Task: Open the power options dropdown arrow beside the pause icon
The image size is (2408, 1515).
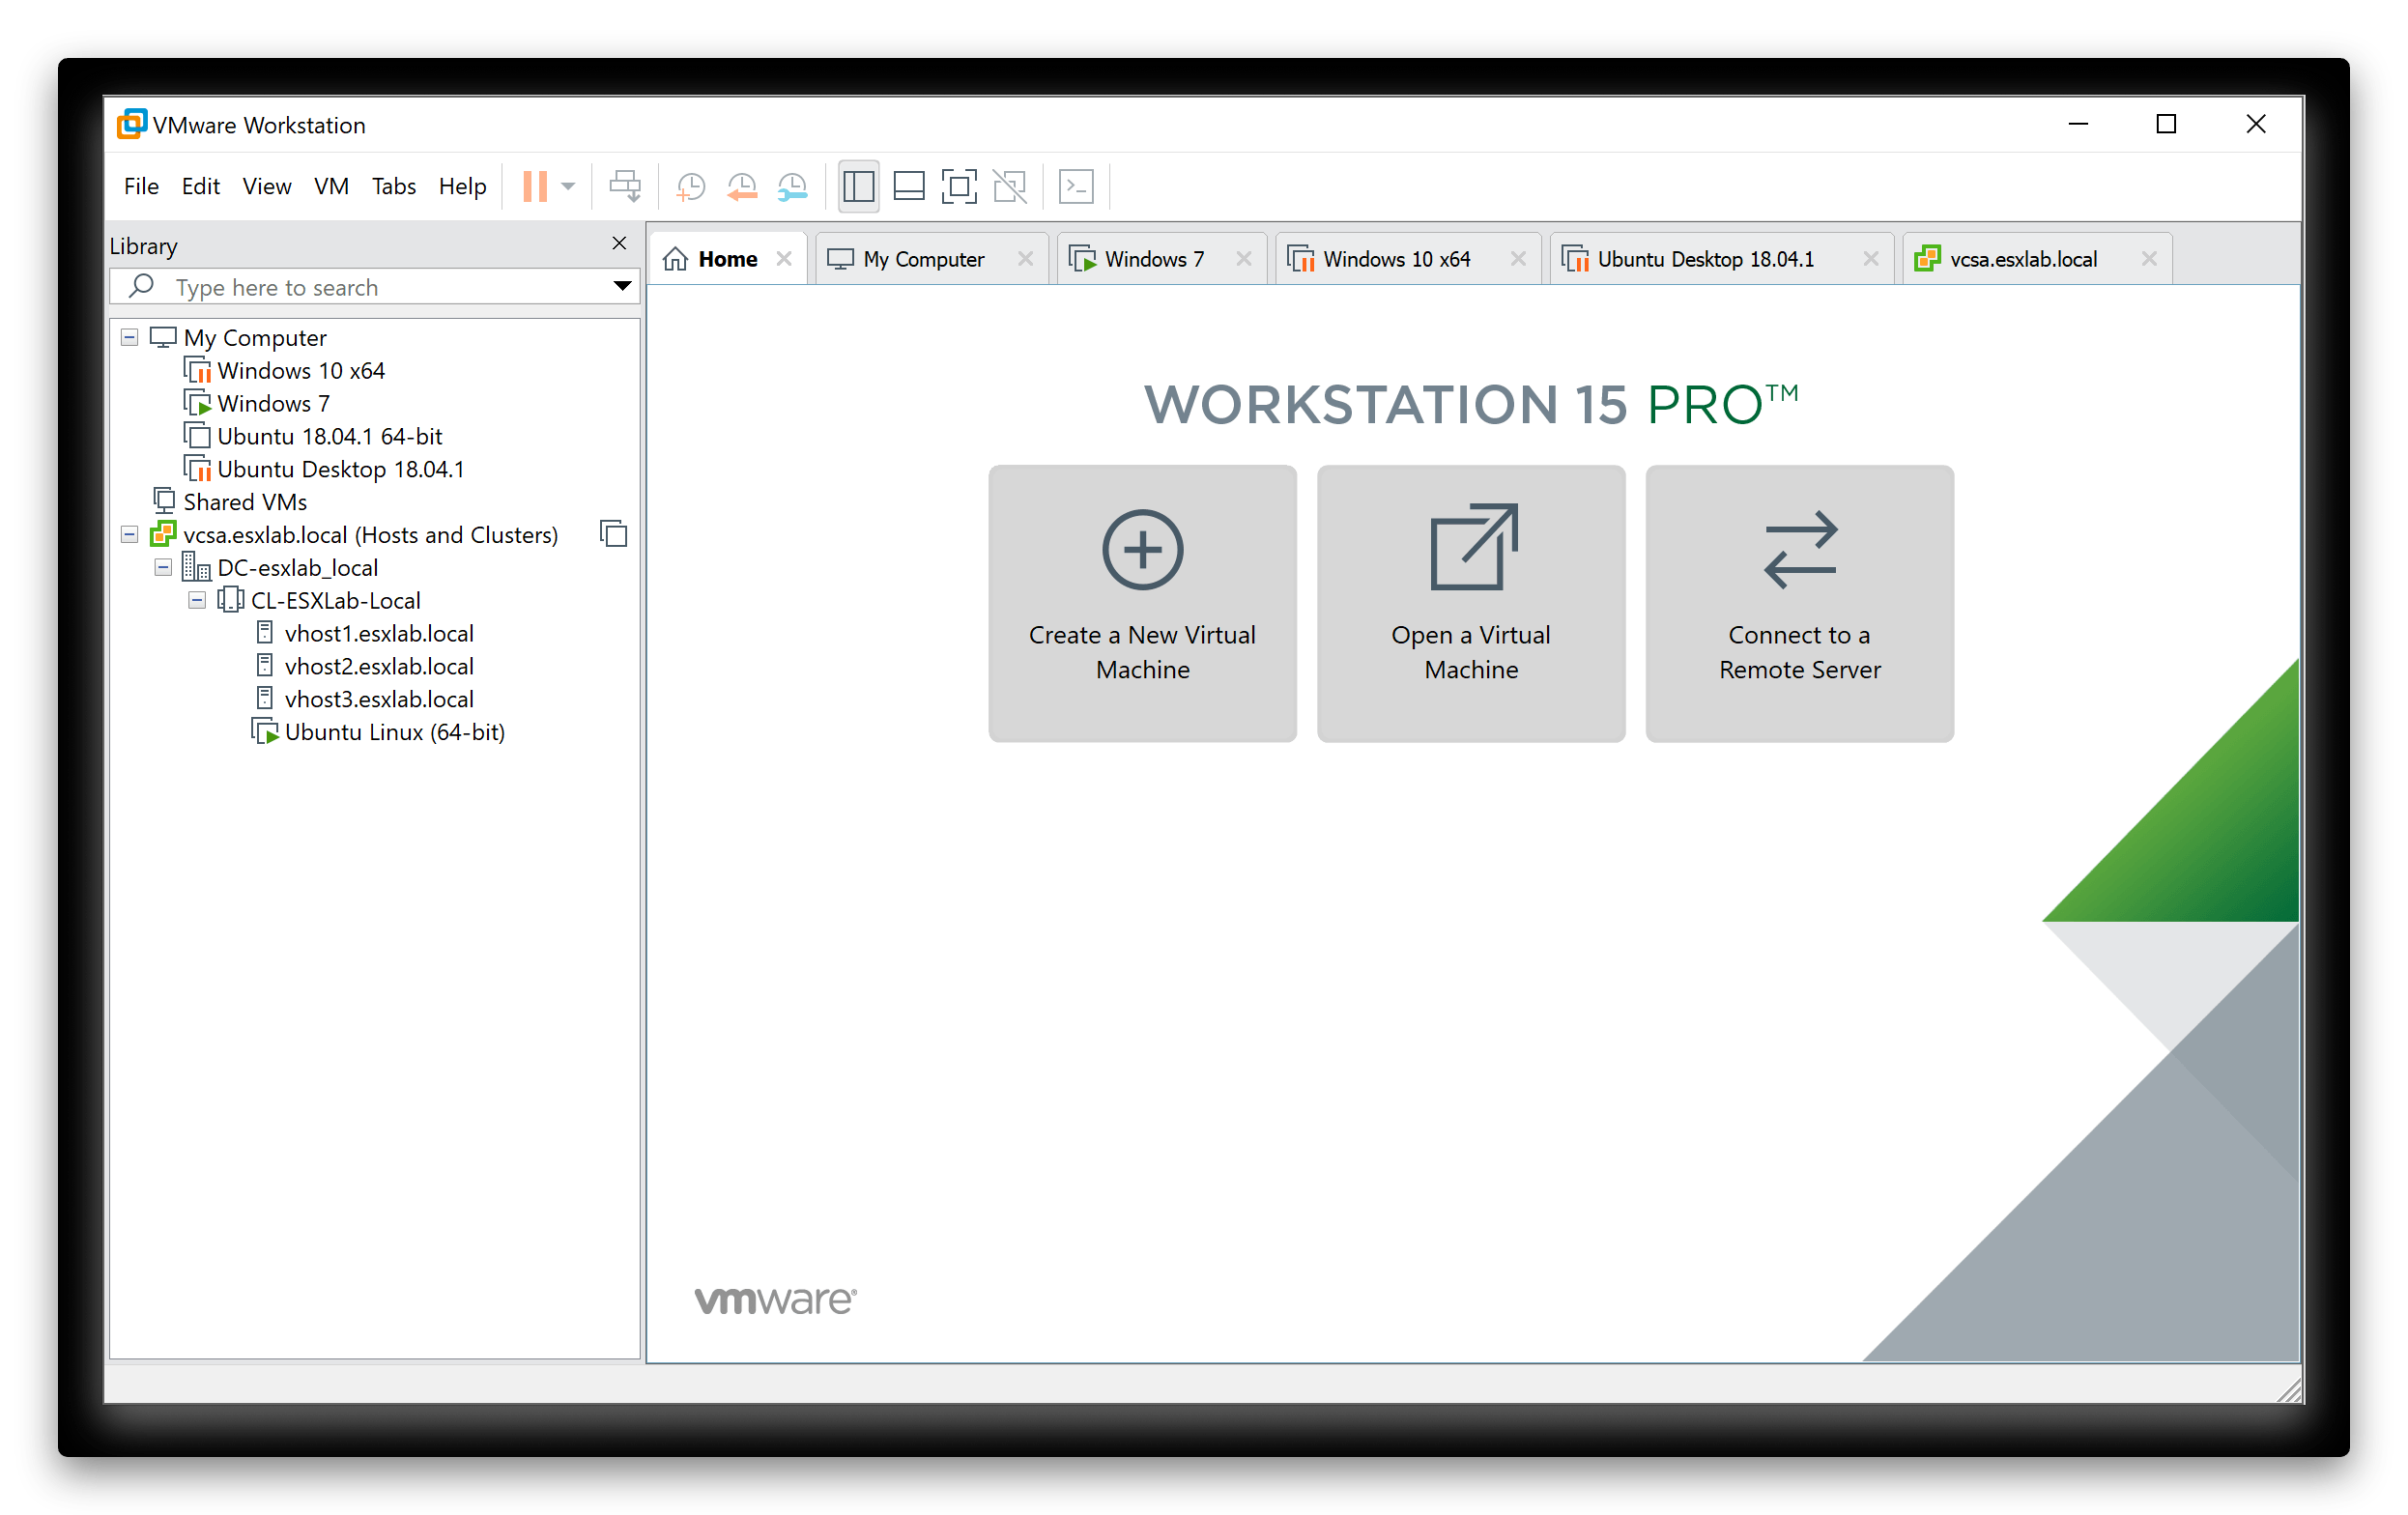Action: [x=568, y=186]
